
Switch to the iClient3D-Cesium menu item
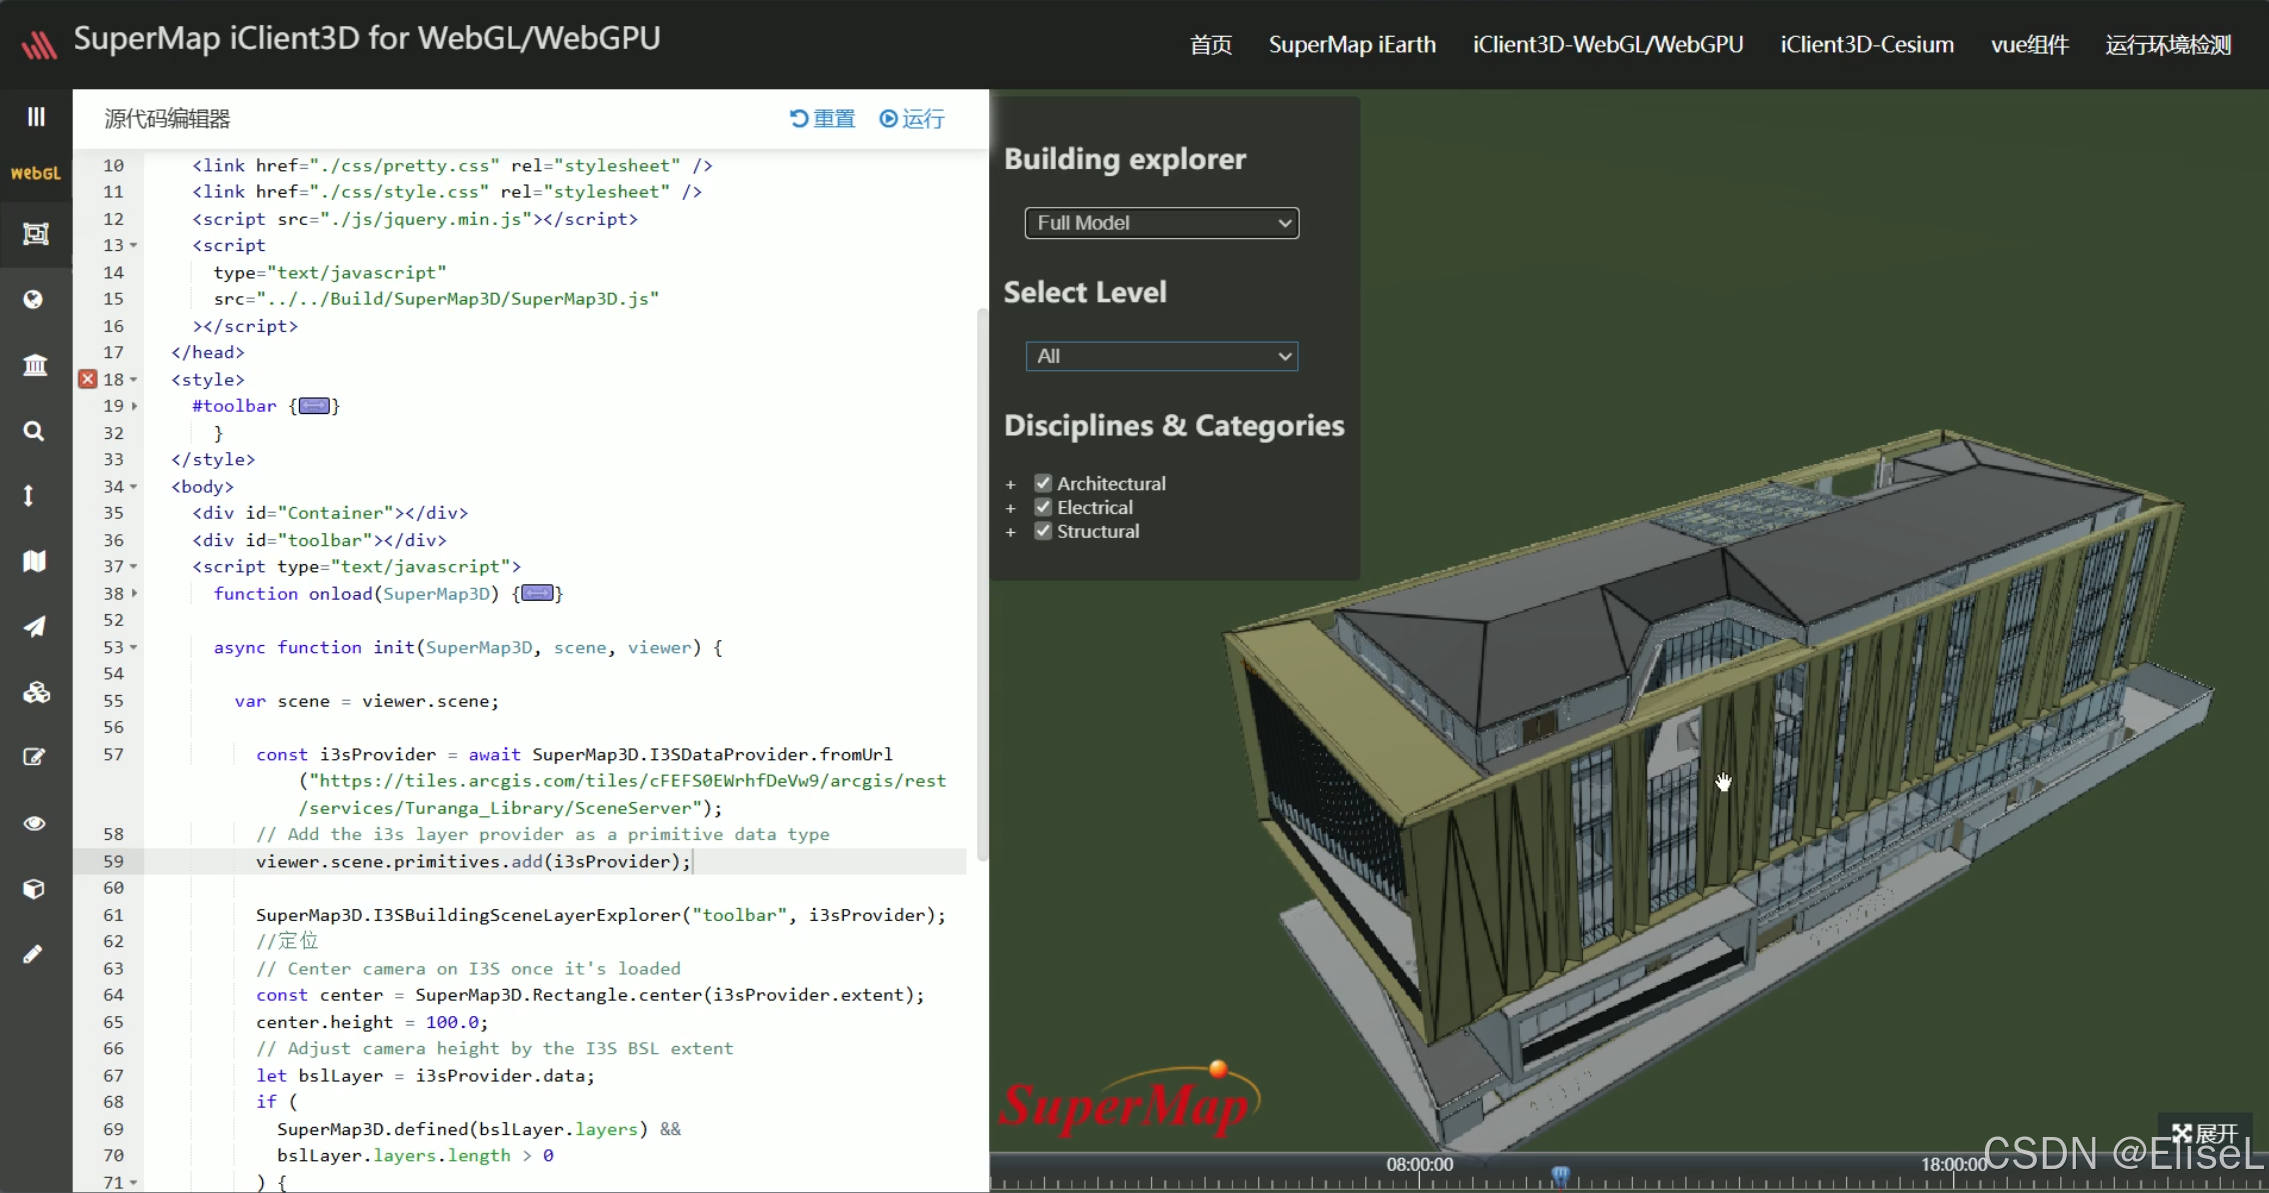tap(1866, 44)
